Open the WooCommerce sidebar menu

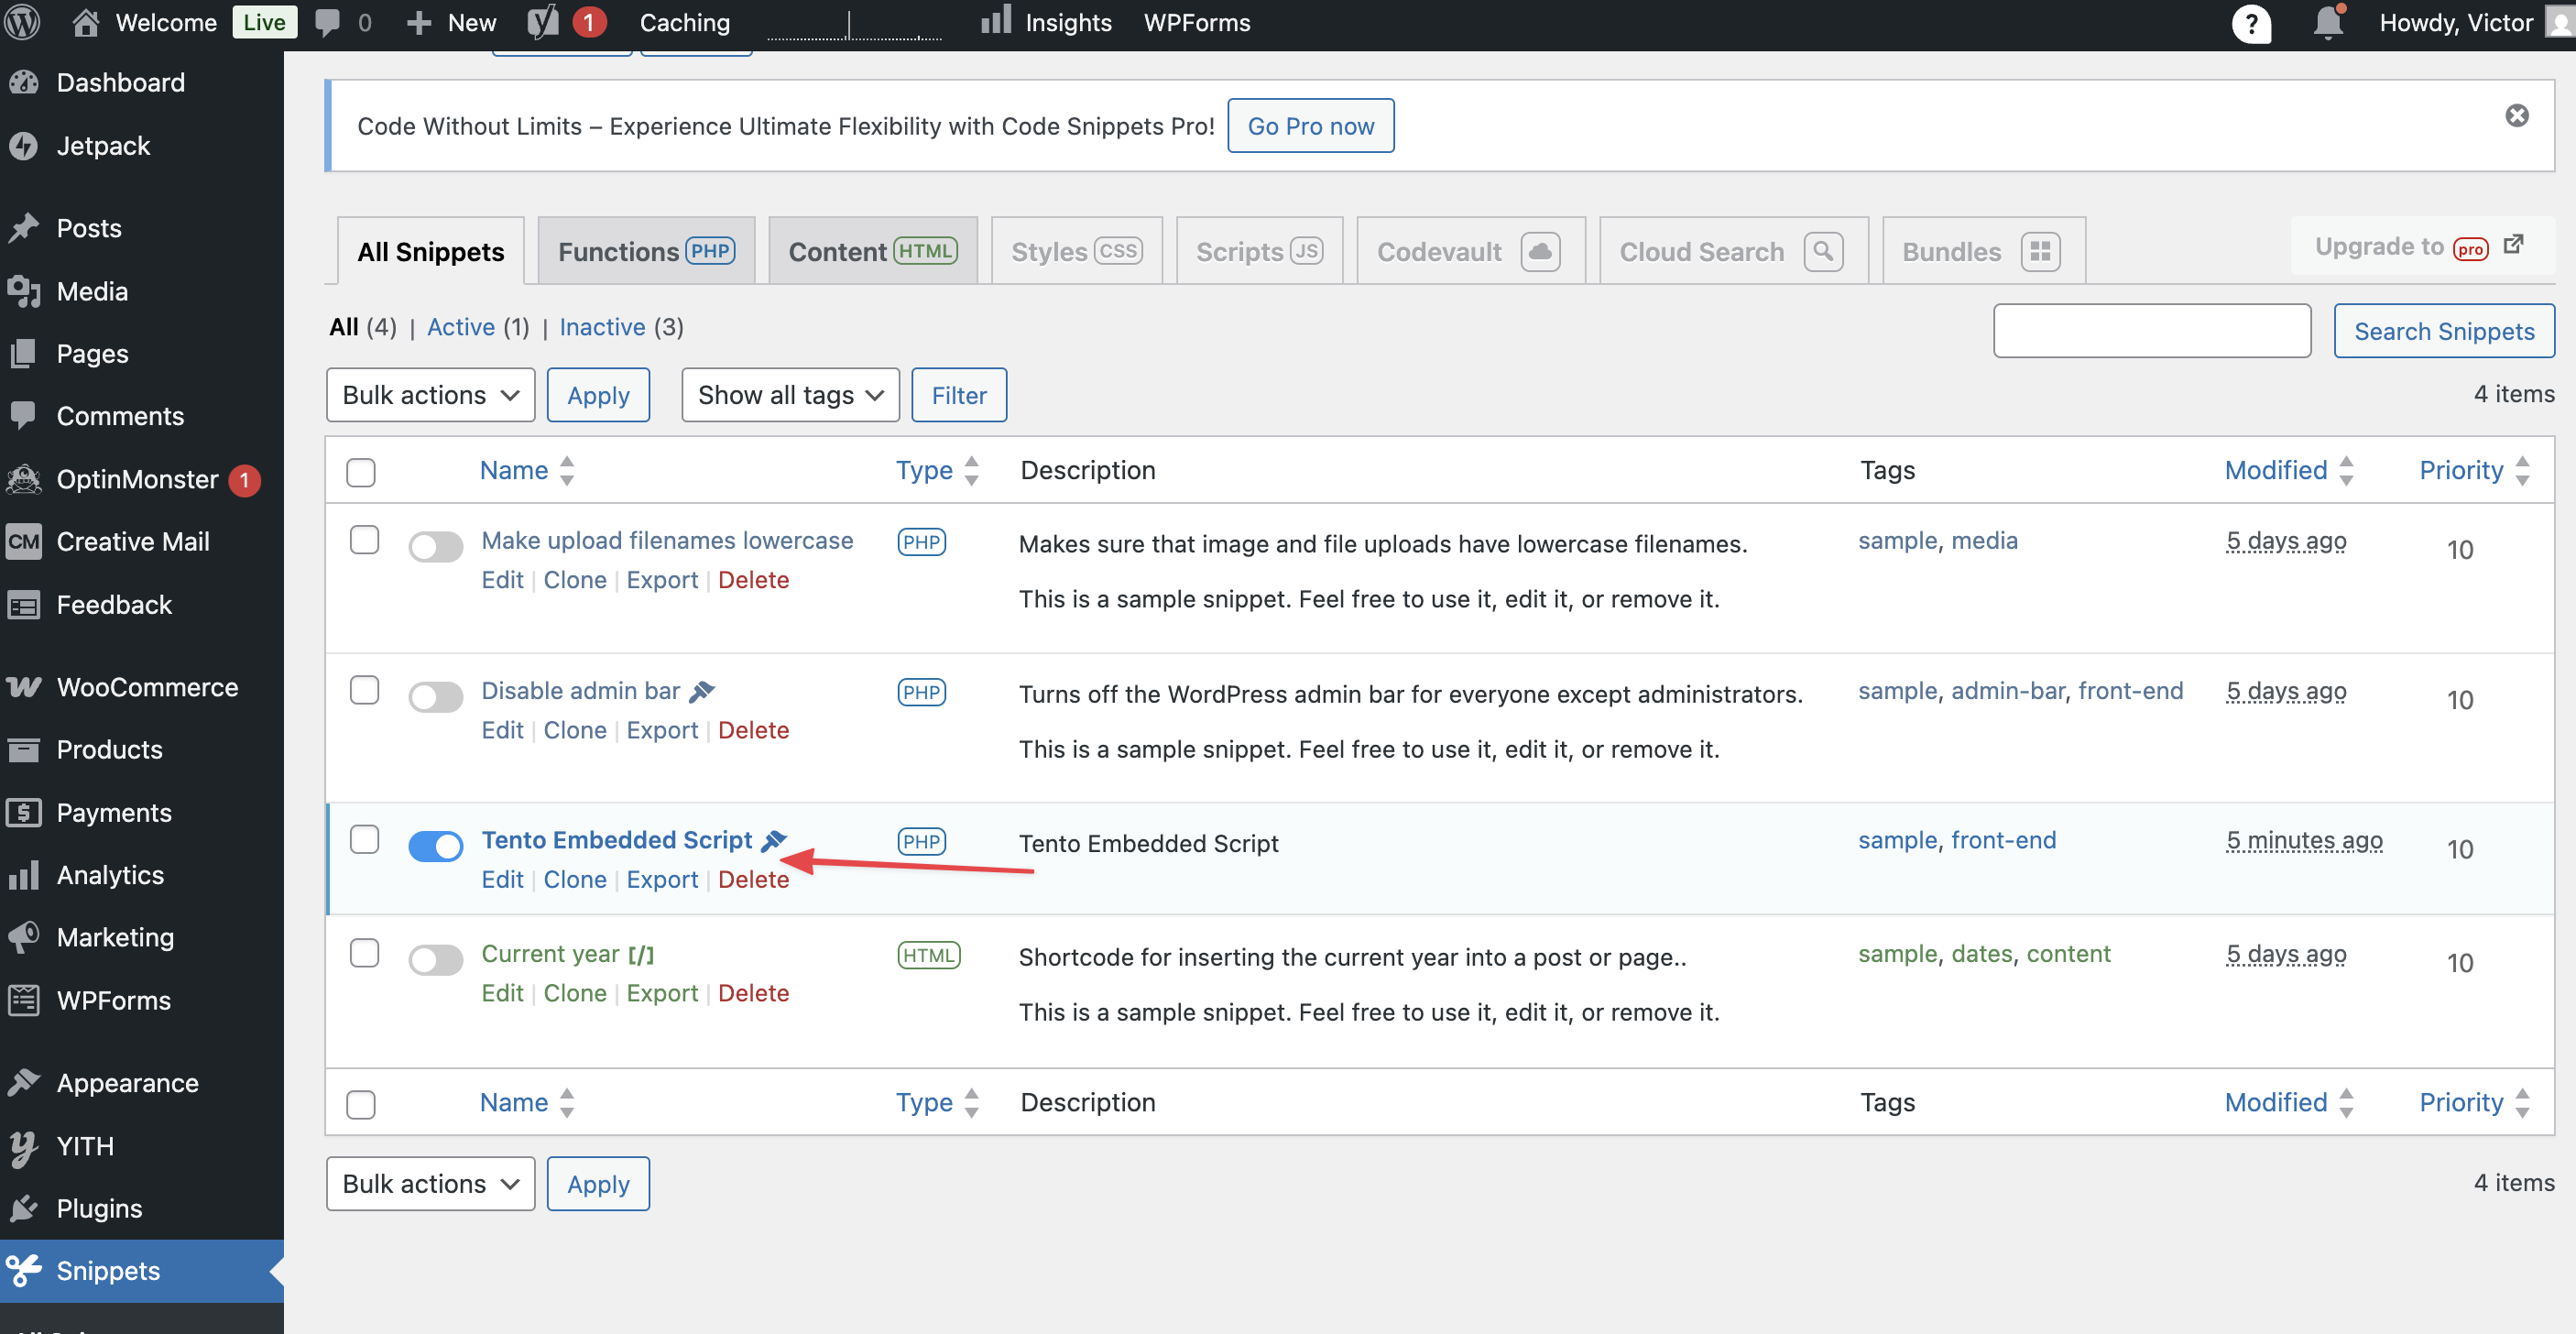click(147, 687)
